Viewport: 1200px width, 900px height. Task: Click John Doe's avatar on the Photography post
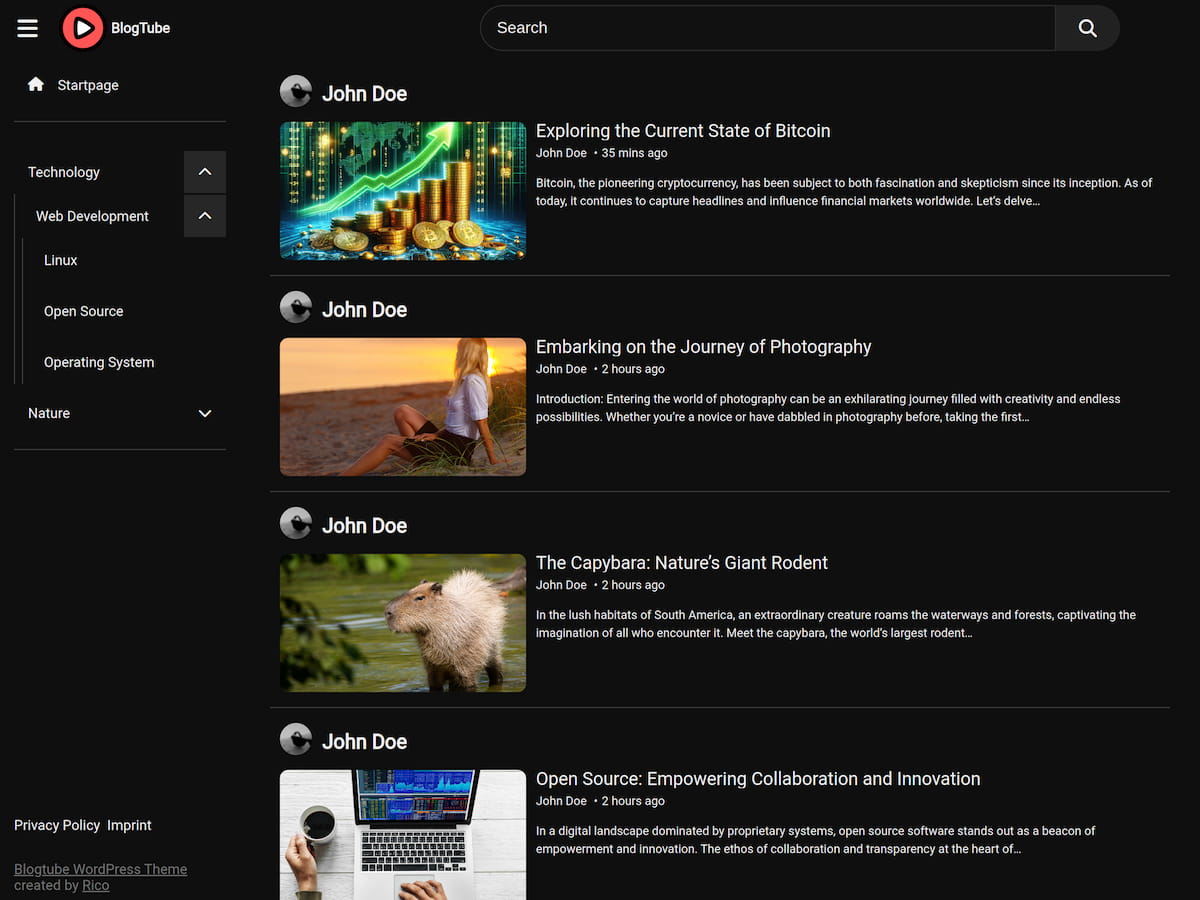(296, 307)
